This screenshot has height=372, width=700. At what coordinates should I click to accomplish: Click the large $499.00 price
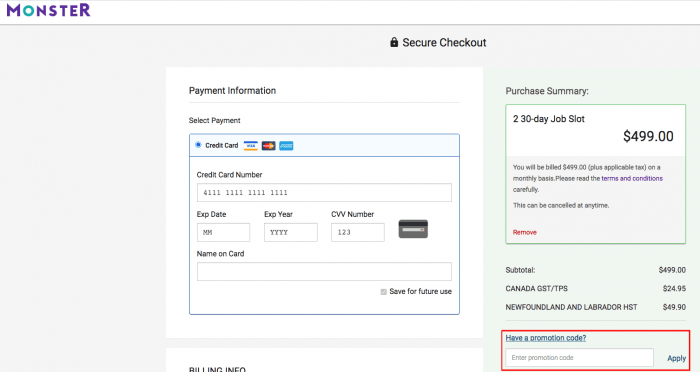(648, 136)
